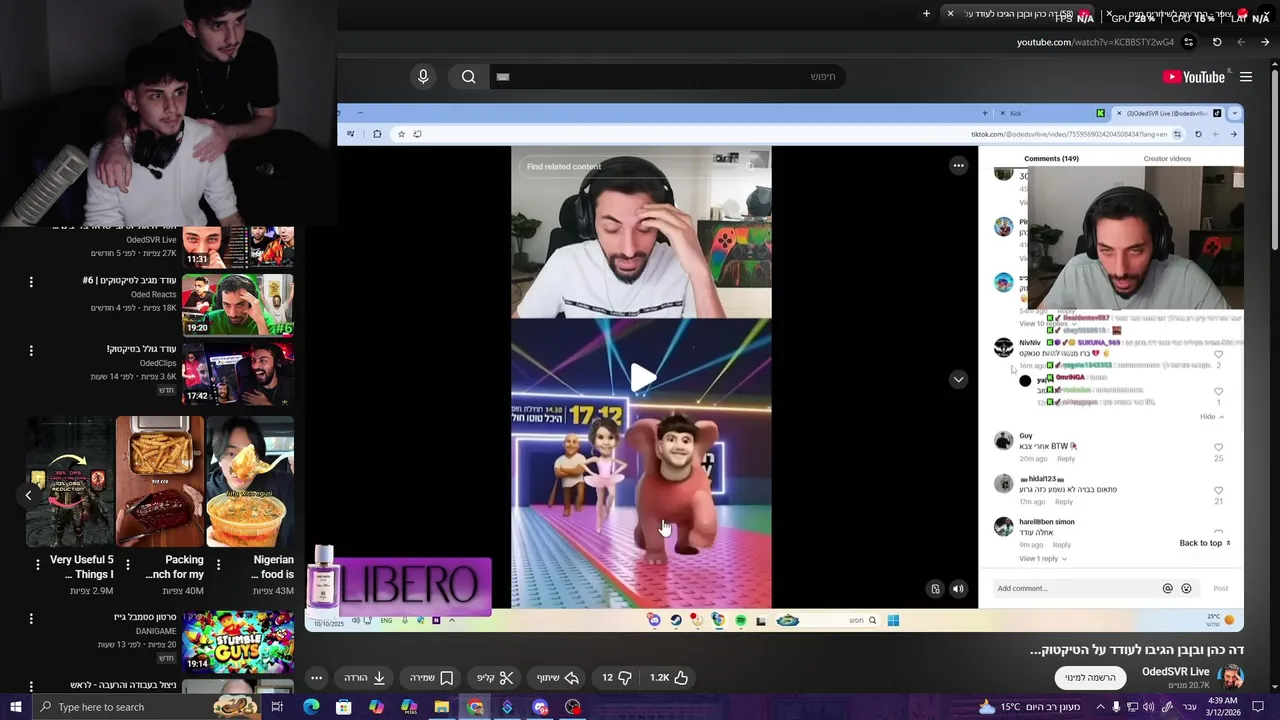Open options for the Oded Reacts #6 video
Screen dimensions: 1280x720
[x=31, y=282]
